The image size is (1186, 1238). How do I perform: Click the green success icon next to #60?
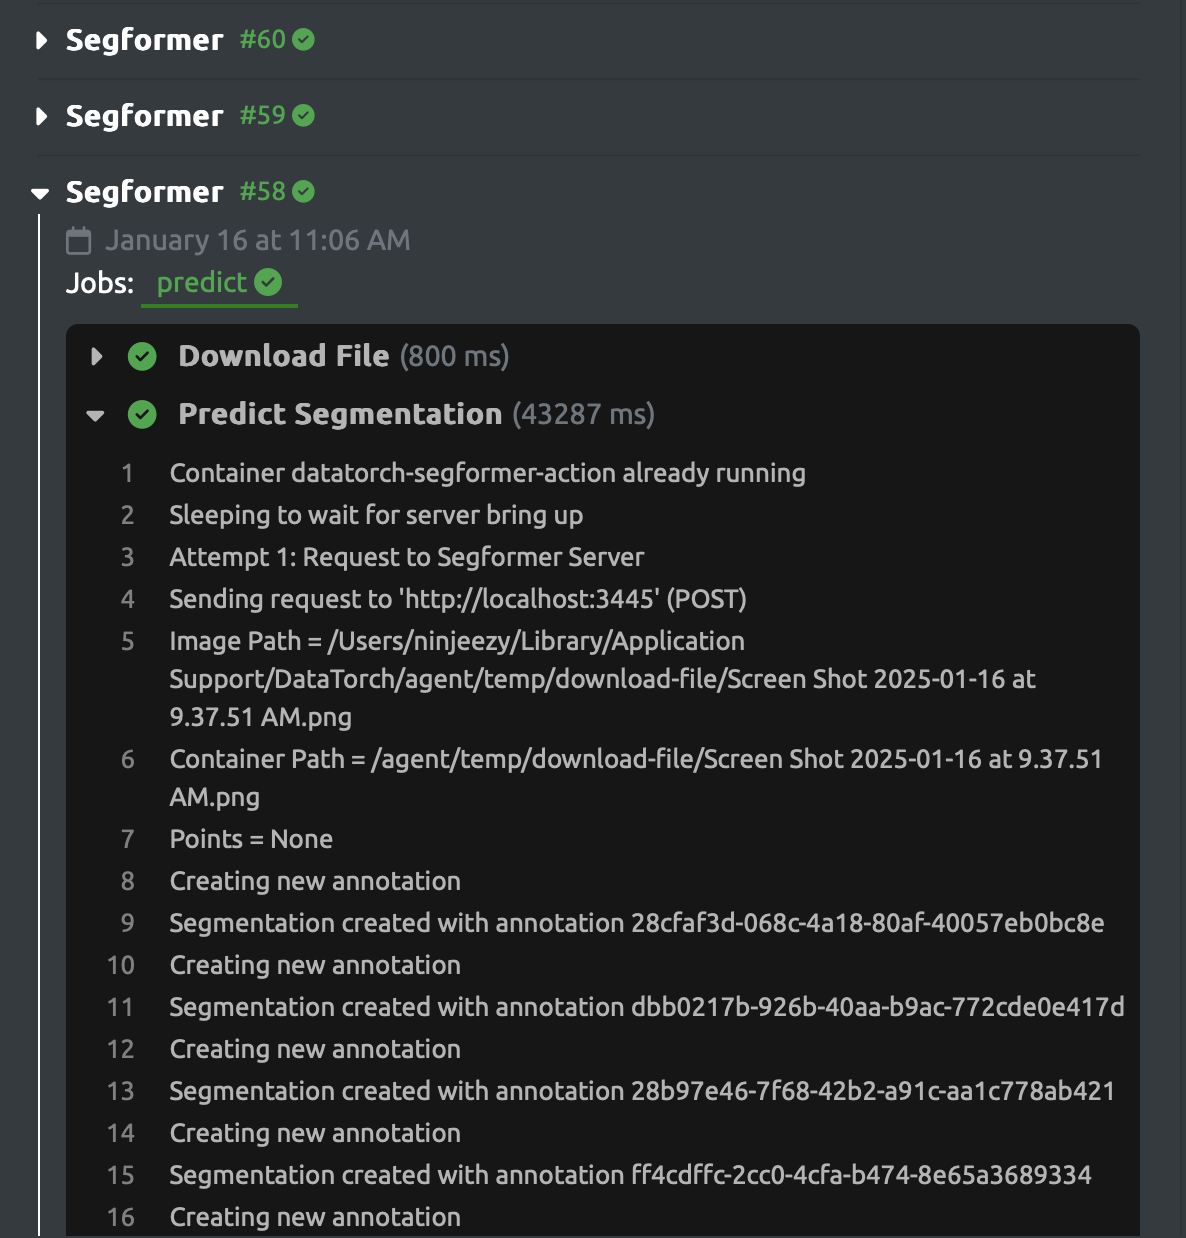click(x=303, y=40)
